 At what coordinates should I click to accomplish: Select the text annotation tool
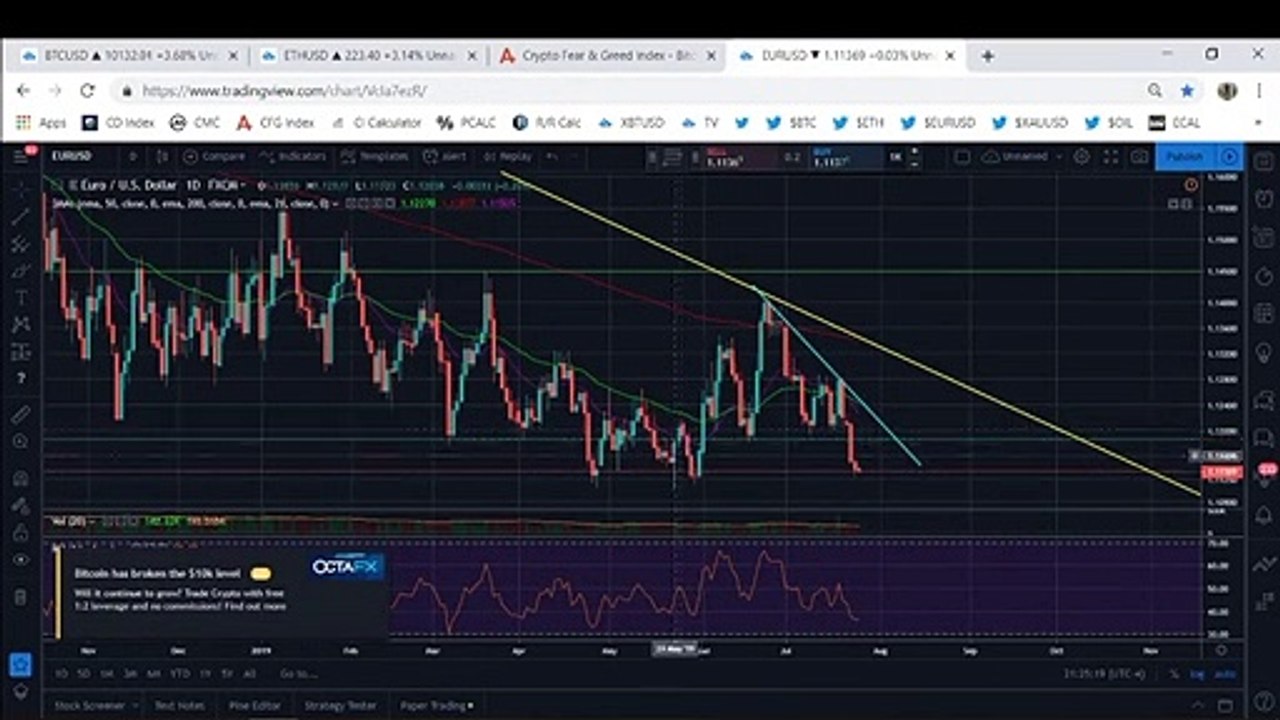tap(20, 298)
